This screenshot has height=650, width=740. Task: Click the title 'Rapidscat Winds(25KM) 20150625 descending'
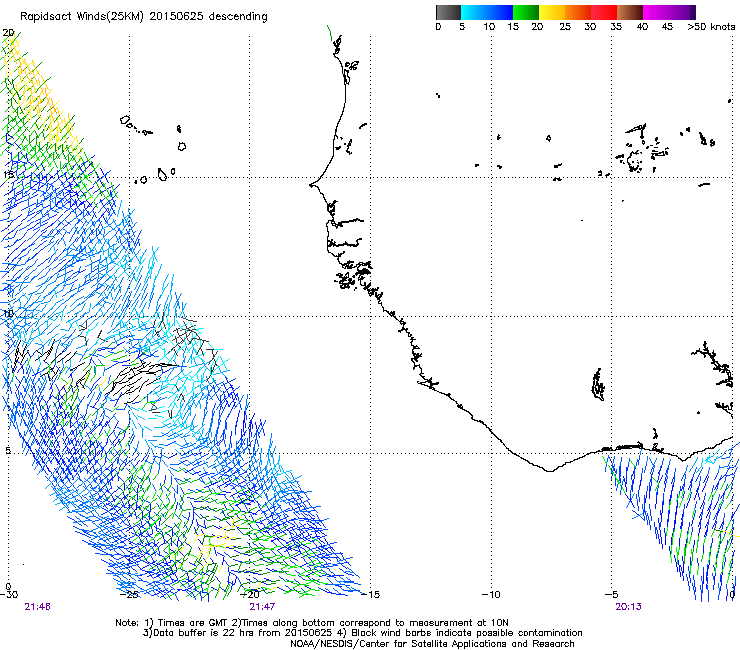(x=143, y=17)
